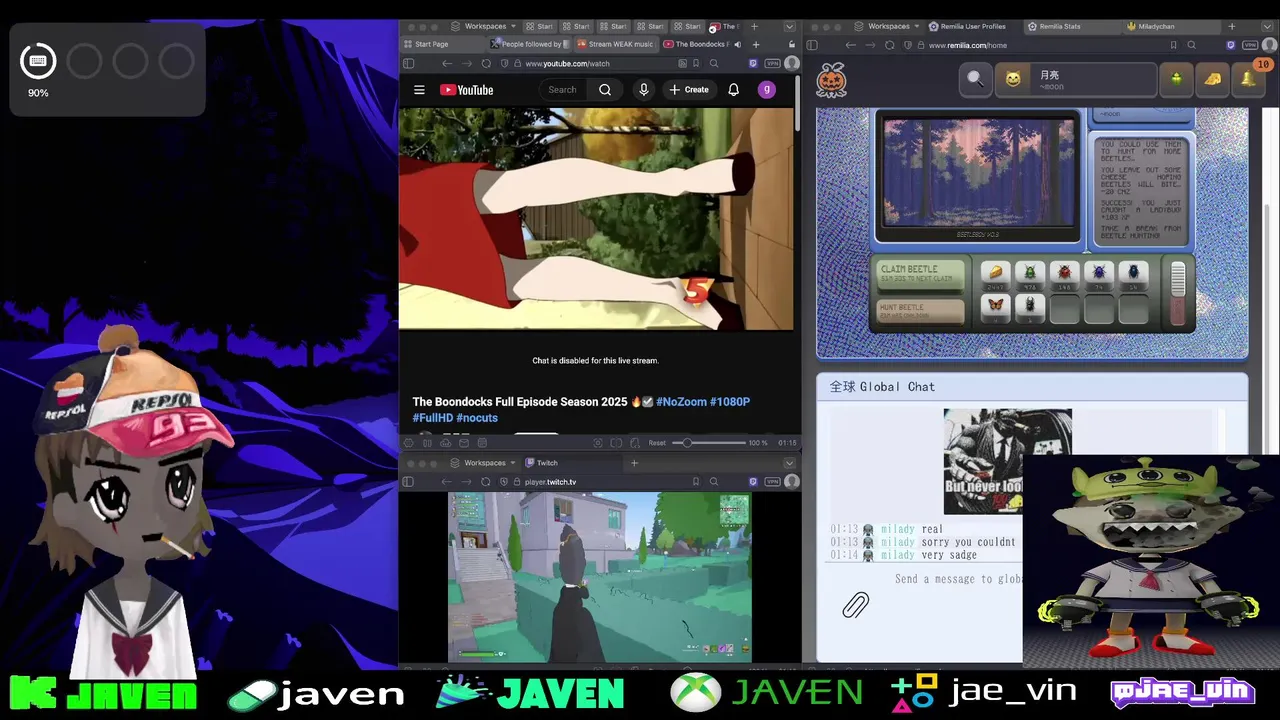The height and width of the screenshot is (720, 1280).
Task: Open Workspaces dropdown in the YouTube browser window
Action: 484,26
